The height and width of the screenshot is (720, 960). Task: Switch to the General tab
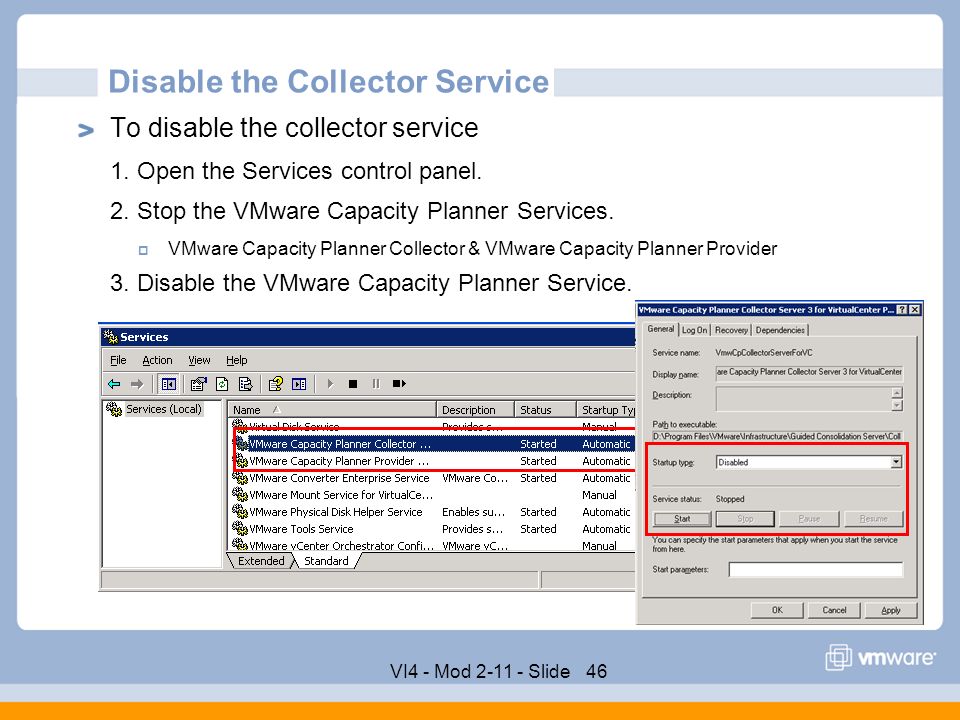[661, 329]
